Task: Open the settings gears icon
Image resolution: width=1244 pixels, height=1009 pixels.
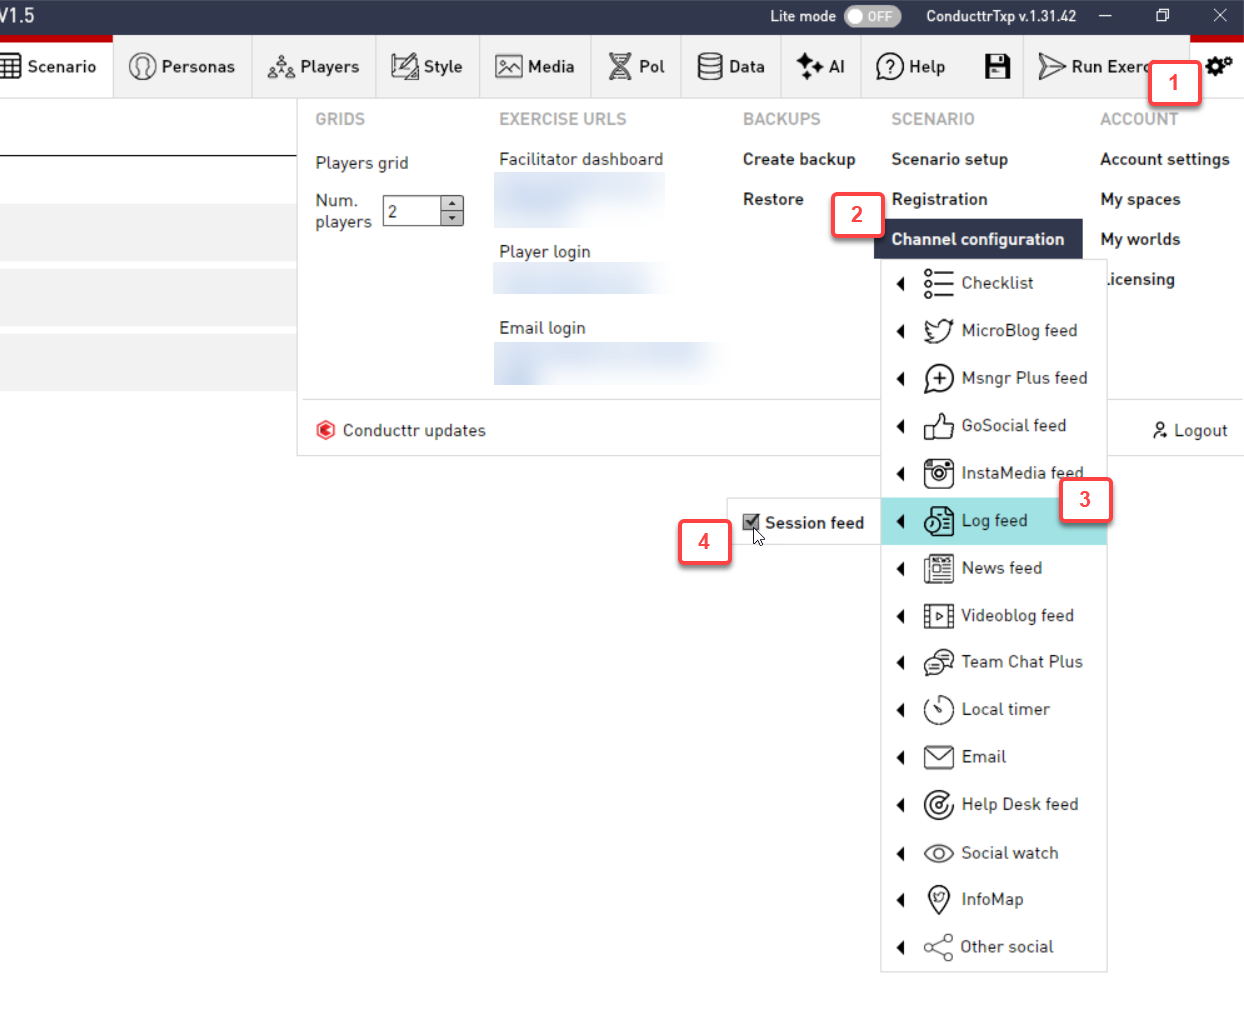Action: point(1218,66)
